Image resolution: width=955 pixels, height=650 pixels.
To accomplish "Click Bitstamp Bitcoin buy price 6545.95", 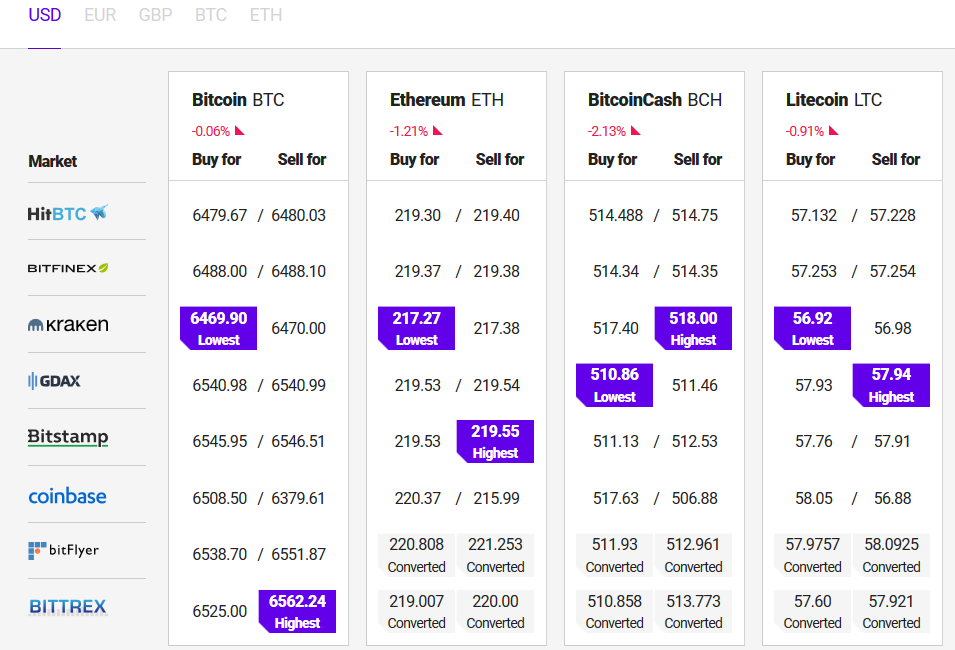I will [x=220, y=441].
